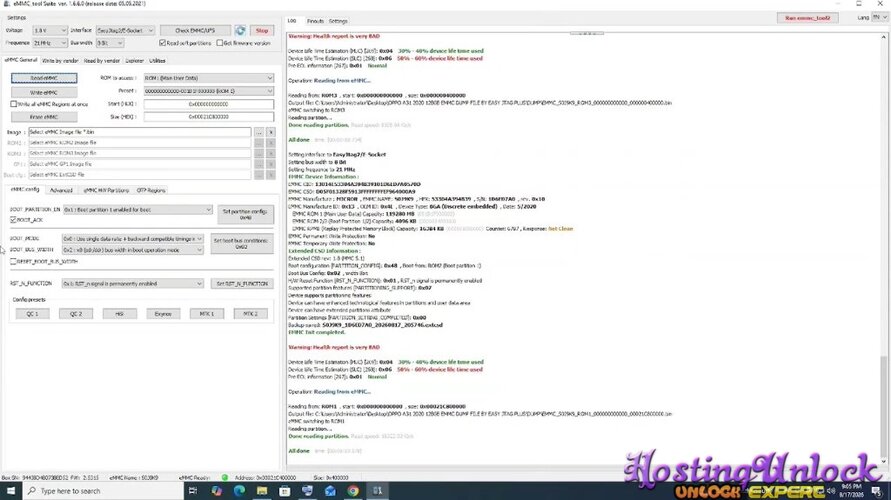891x500 pixels.
Task: Open the BOOT_BUS_WIDTH dropdown
Action: (132, 250)
